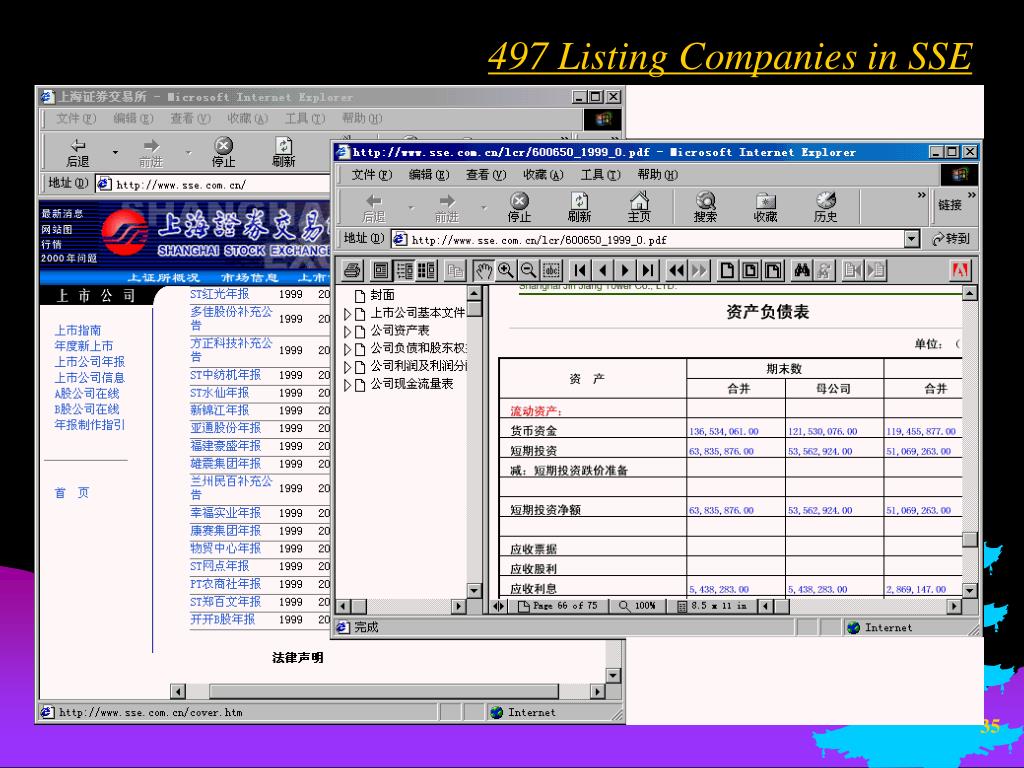Viewport: 1024px width, 768px height.
Task: Go to last page of PDF
Action: tap(647, 270)
